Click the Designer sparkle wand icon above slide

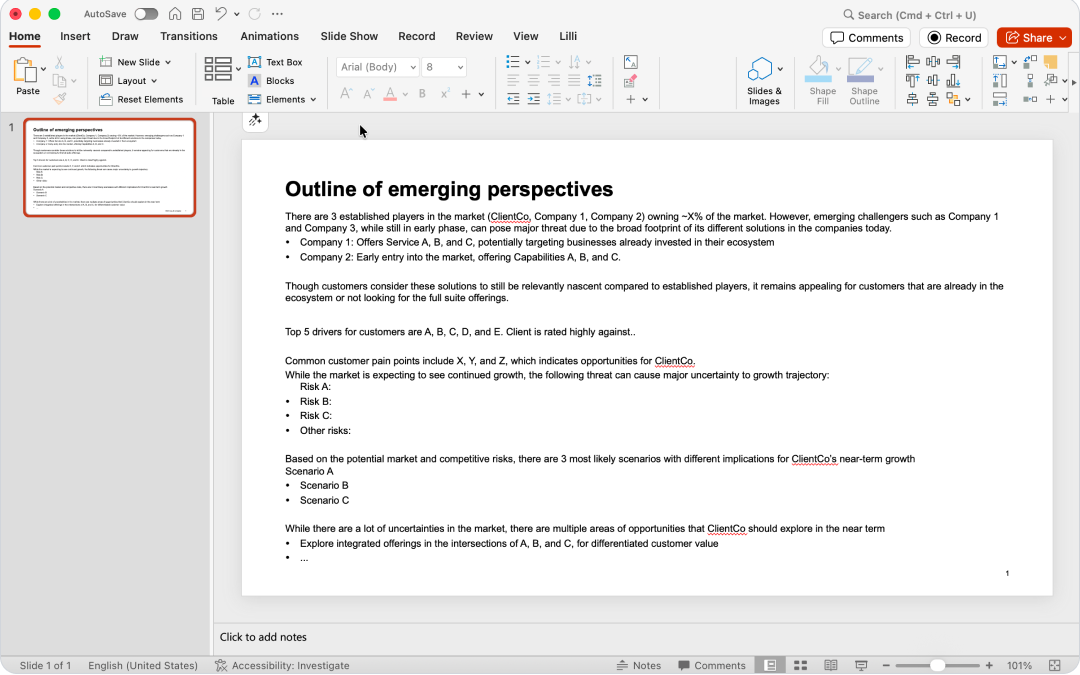pyautogui.click(x=256, y=120)
